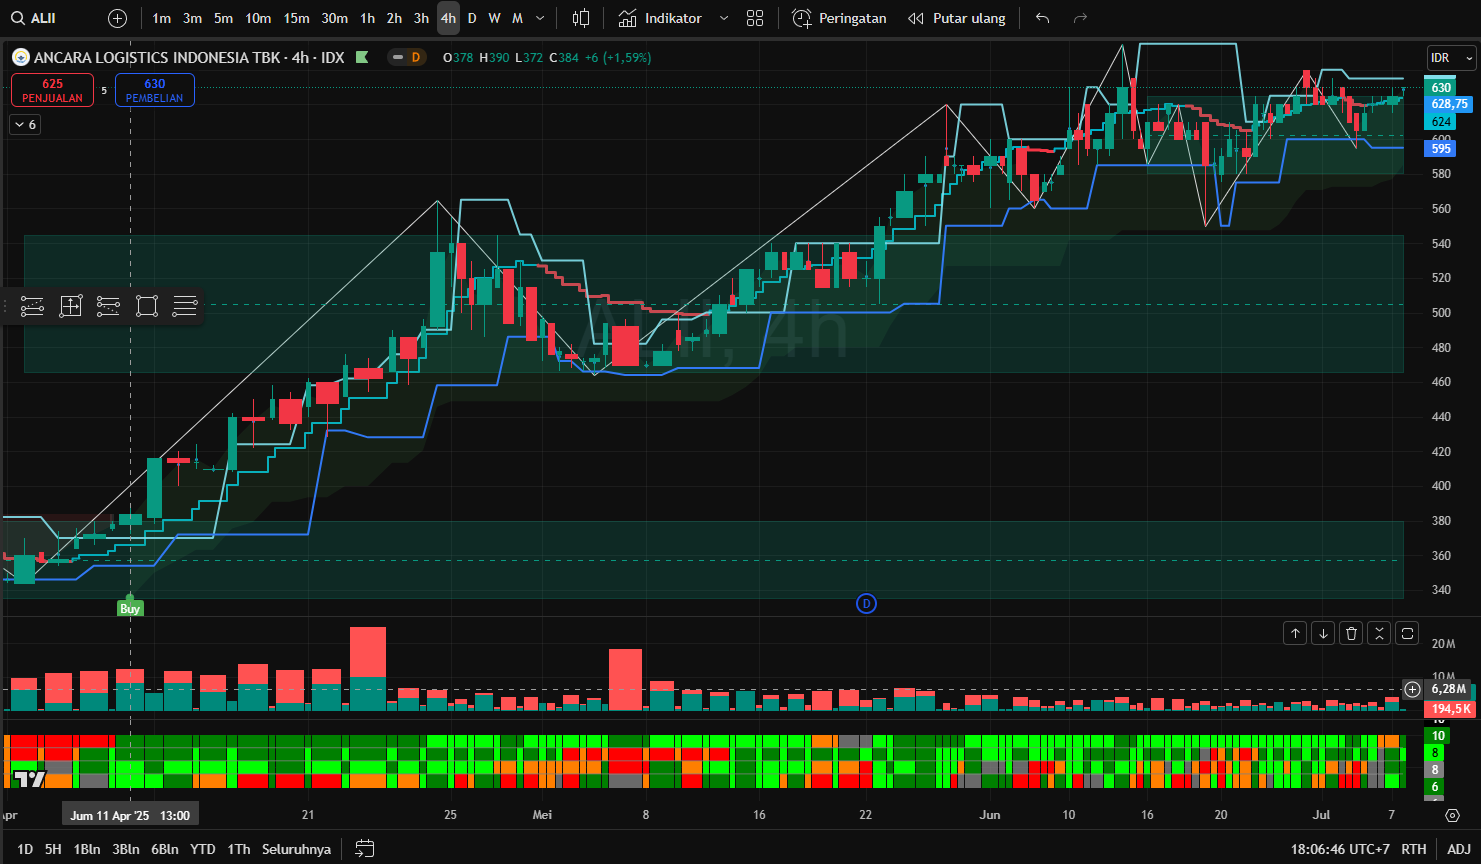The width and height of the screenshot is (1481, 864).
Task: Click plus icon beside 6,28M volume label
Action: pyautogui.click(x=1412, y=689)
